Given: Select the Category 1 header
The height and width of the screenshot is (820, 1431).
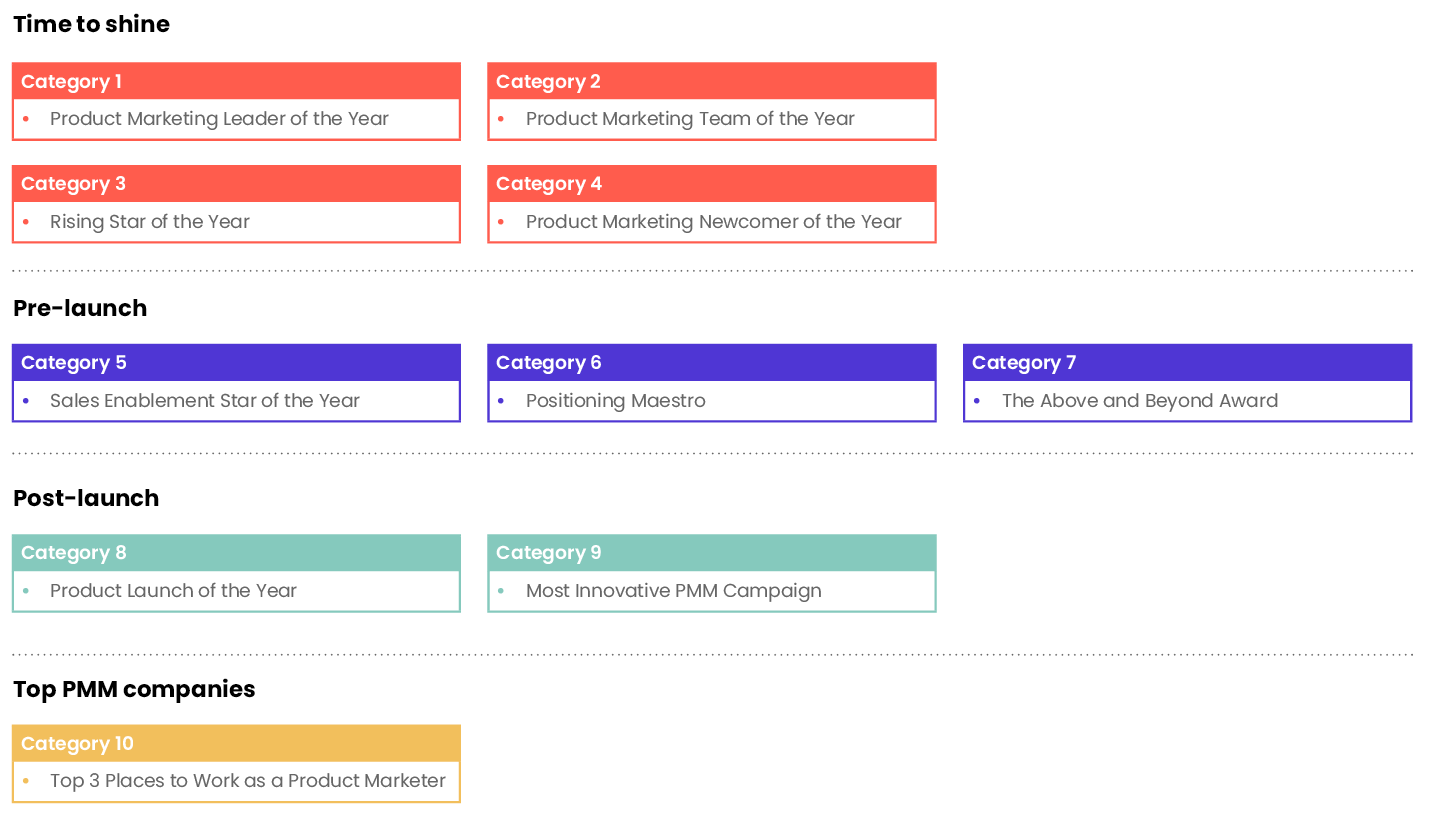Looking at the screenshot, I should [236, 81].
